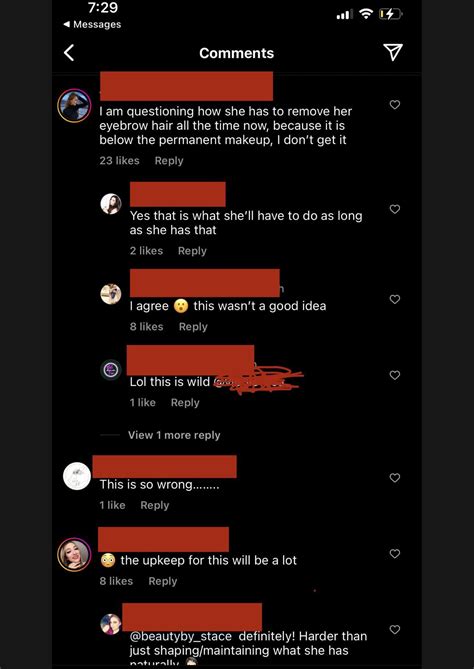Like the 'Yes that is what she'll' reply
The width and height of the screenshot is (474, 669).
coord(395,209)
